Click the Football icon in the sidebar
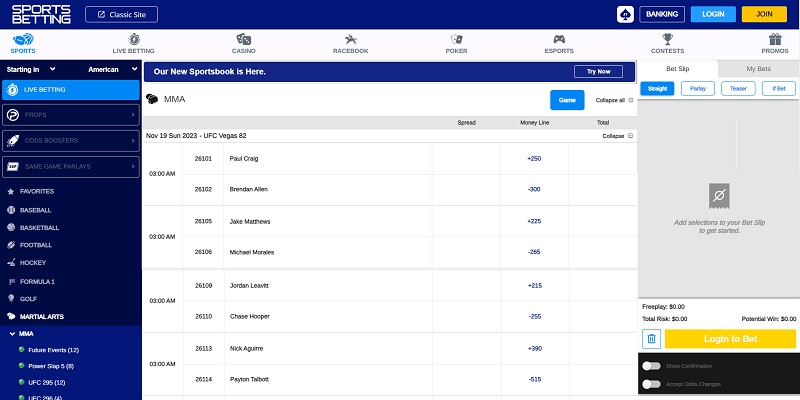Screen dimensions: 800x400 click(11, 245)
